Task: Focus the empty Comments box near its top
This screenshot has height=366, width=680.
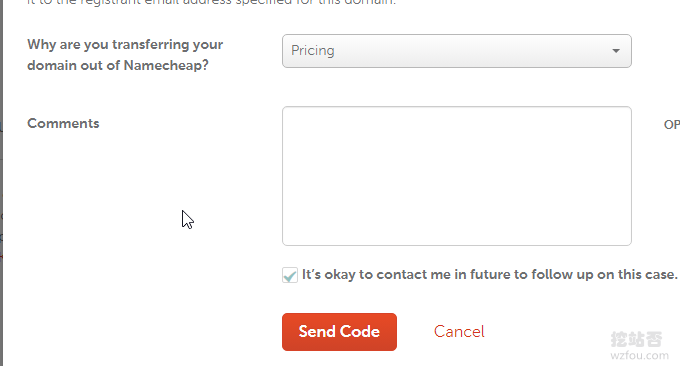Action: click(457, 119)
